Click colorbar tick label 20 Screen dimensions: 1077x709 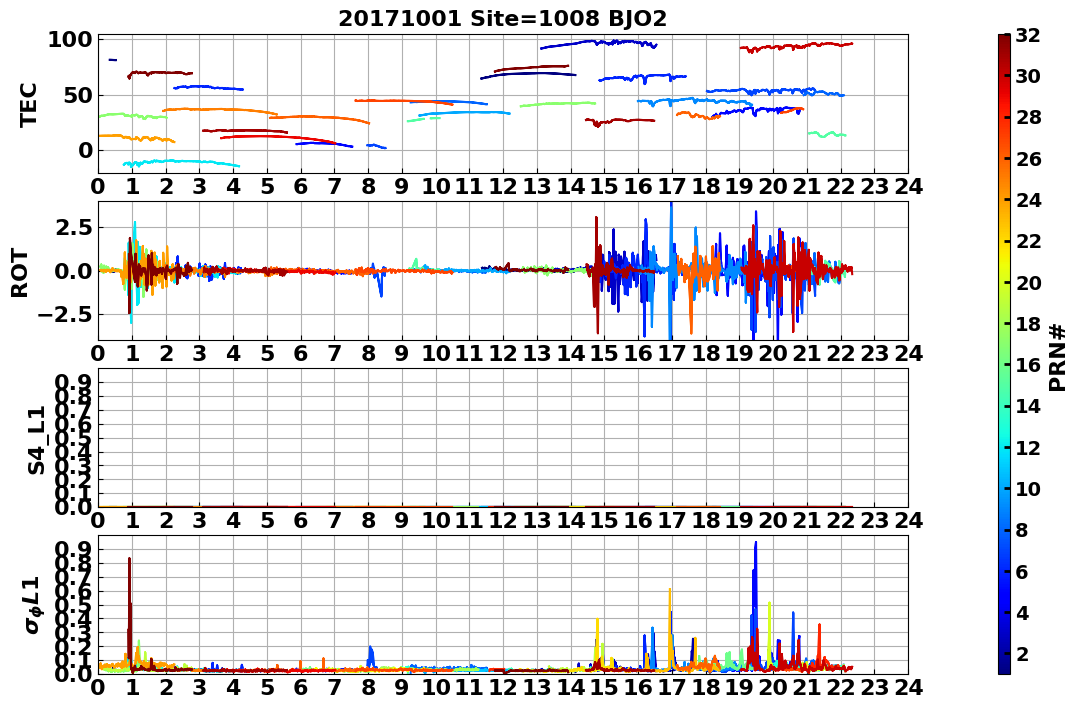click(x=1028, y=282)
